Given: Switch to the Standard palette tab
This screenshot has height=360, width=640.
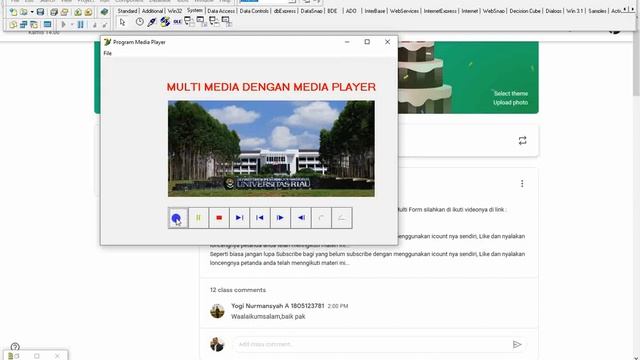Looking at the screenshot, I should [x=127, y=11].
